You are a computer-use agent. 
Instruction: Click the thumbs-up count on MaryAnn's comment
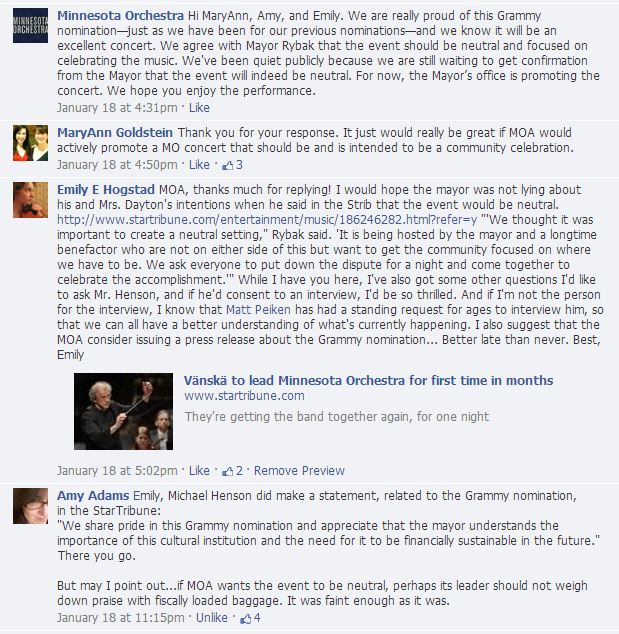[232, 165]
